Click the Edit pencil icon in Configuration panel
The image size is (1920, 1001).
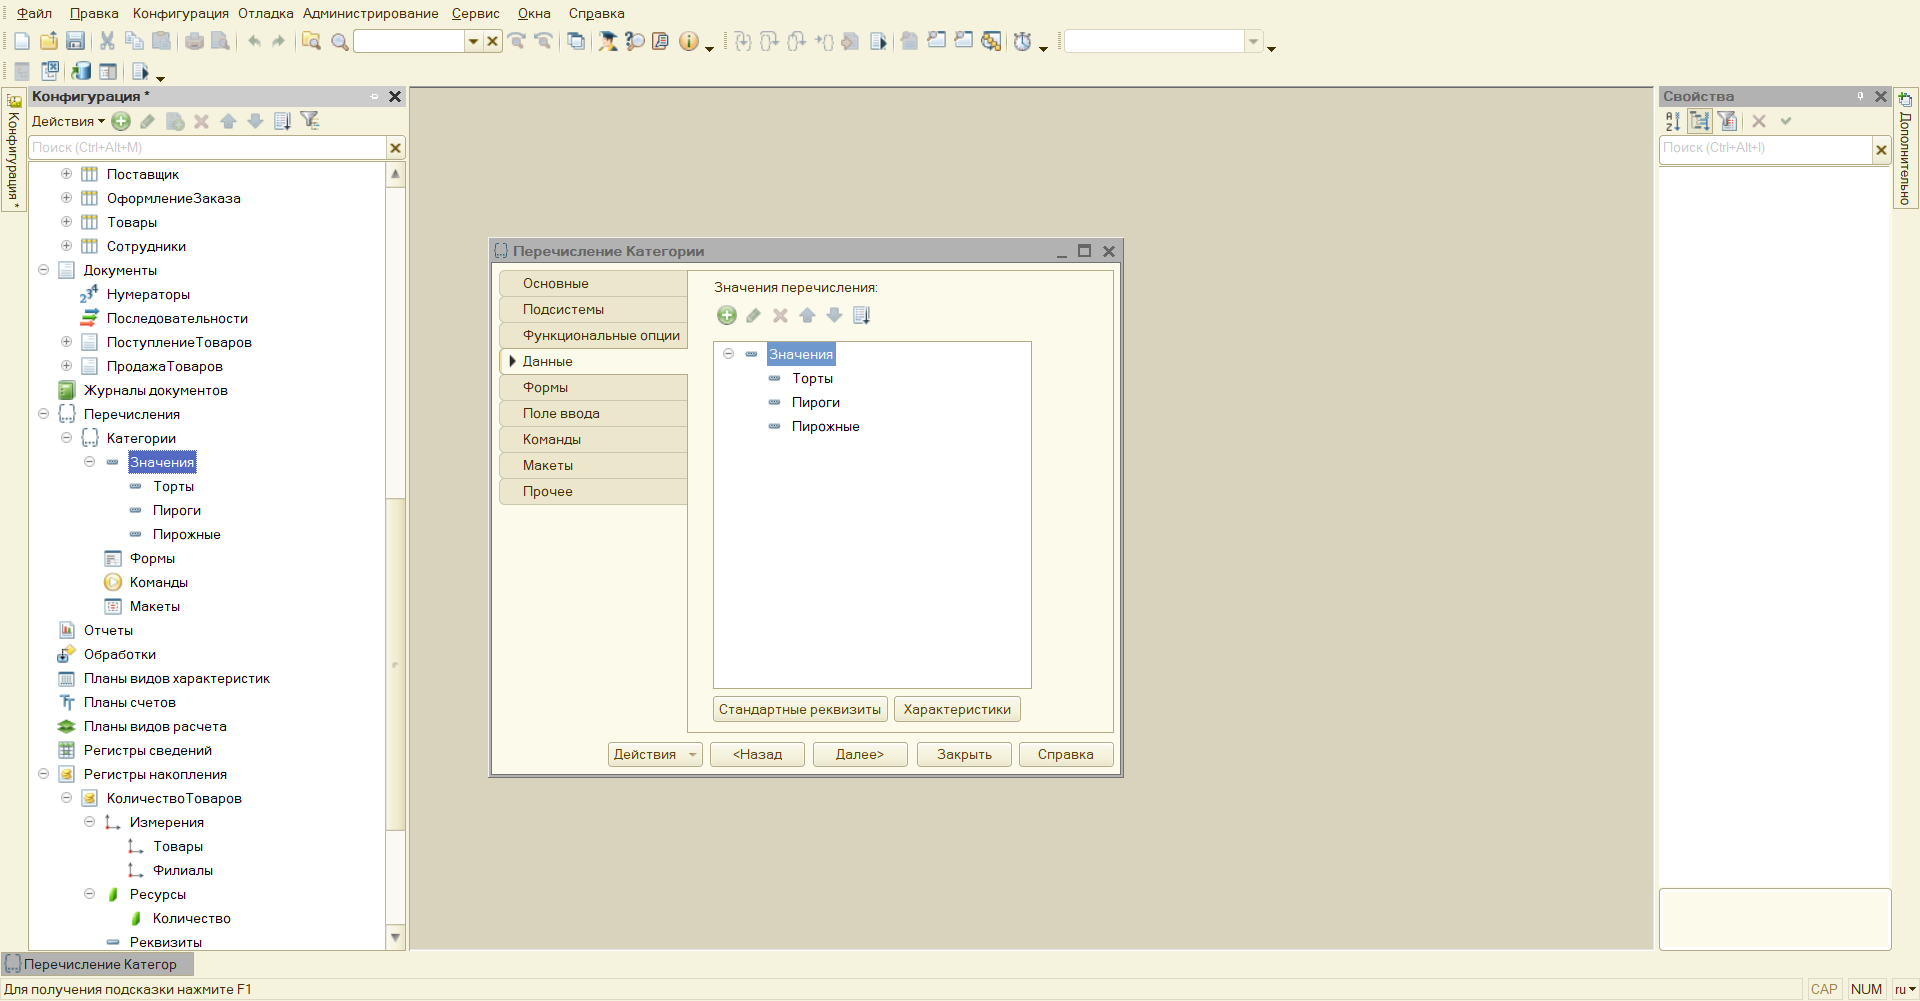(147, 121)
